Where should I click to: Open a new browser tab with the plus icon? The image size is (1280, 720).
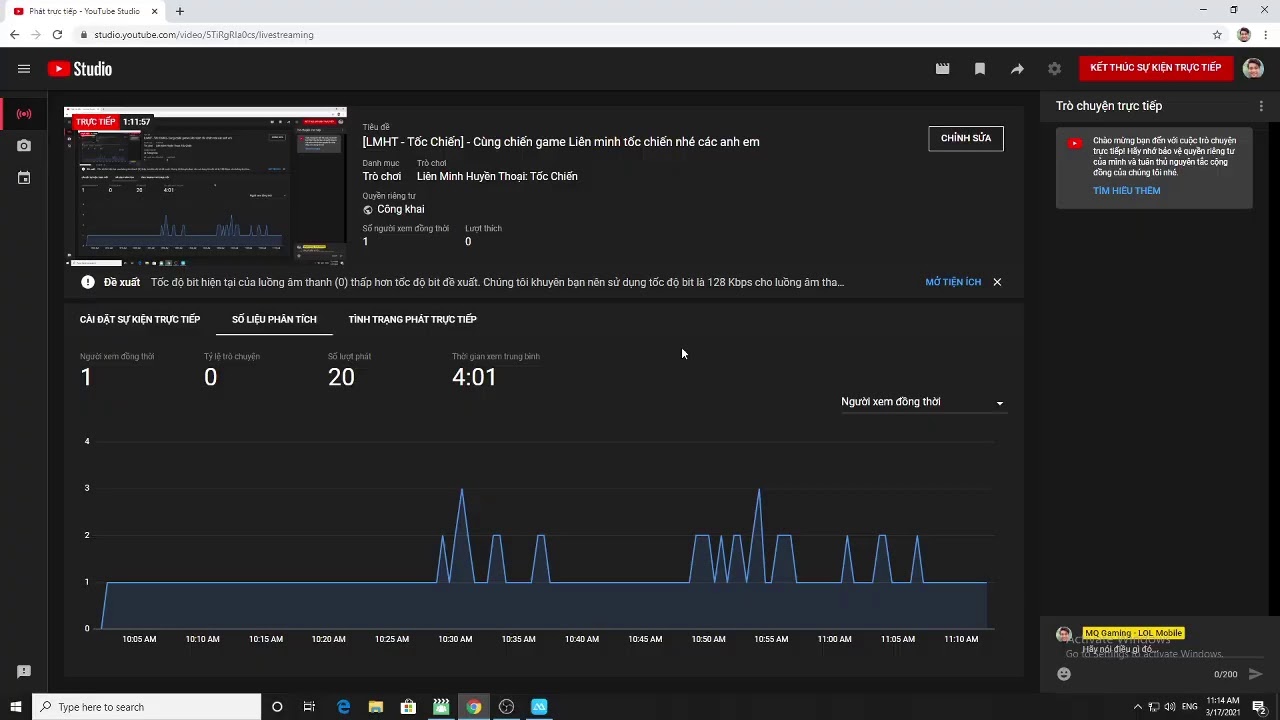pyautogui.click(x=179, y=11)
